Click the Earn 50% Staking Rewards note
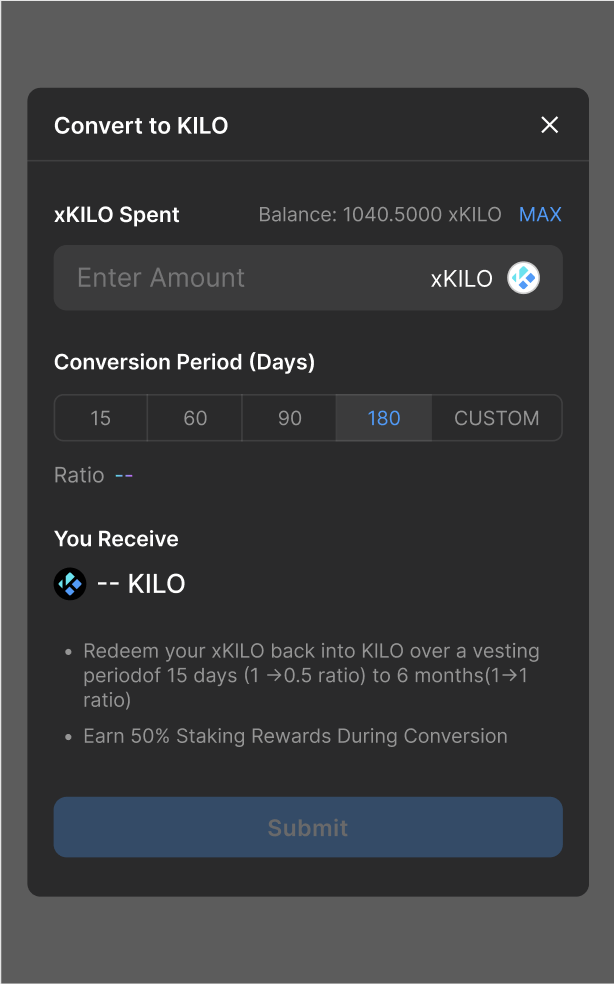This screenshot has height=984, width=614. [295, 736]
